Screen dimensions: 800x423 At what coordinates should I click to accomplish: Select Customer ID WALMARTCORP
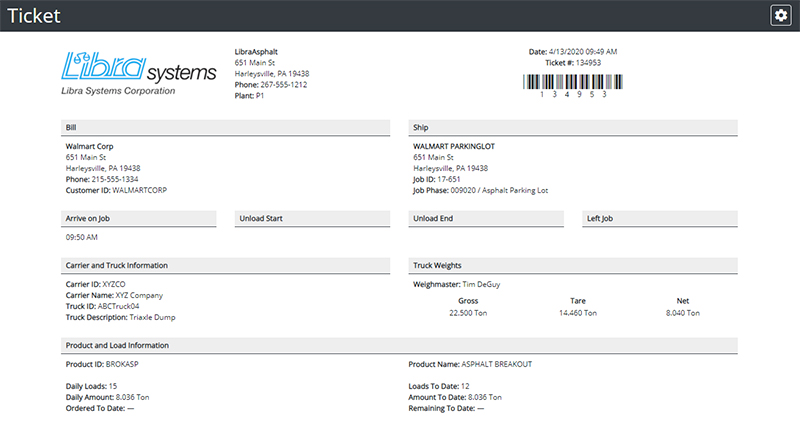pos(116,190)
